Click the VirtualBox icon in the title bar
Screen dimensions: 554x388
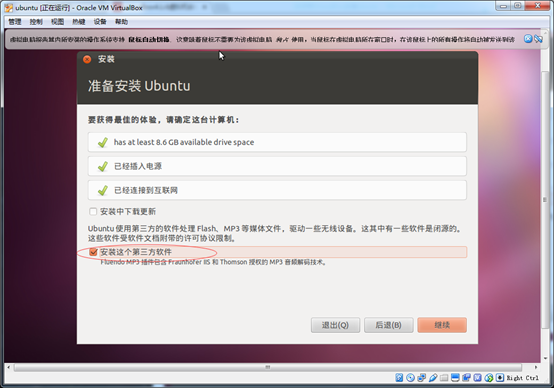pos(8,8)
